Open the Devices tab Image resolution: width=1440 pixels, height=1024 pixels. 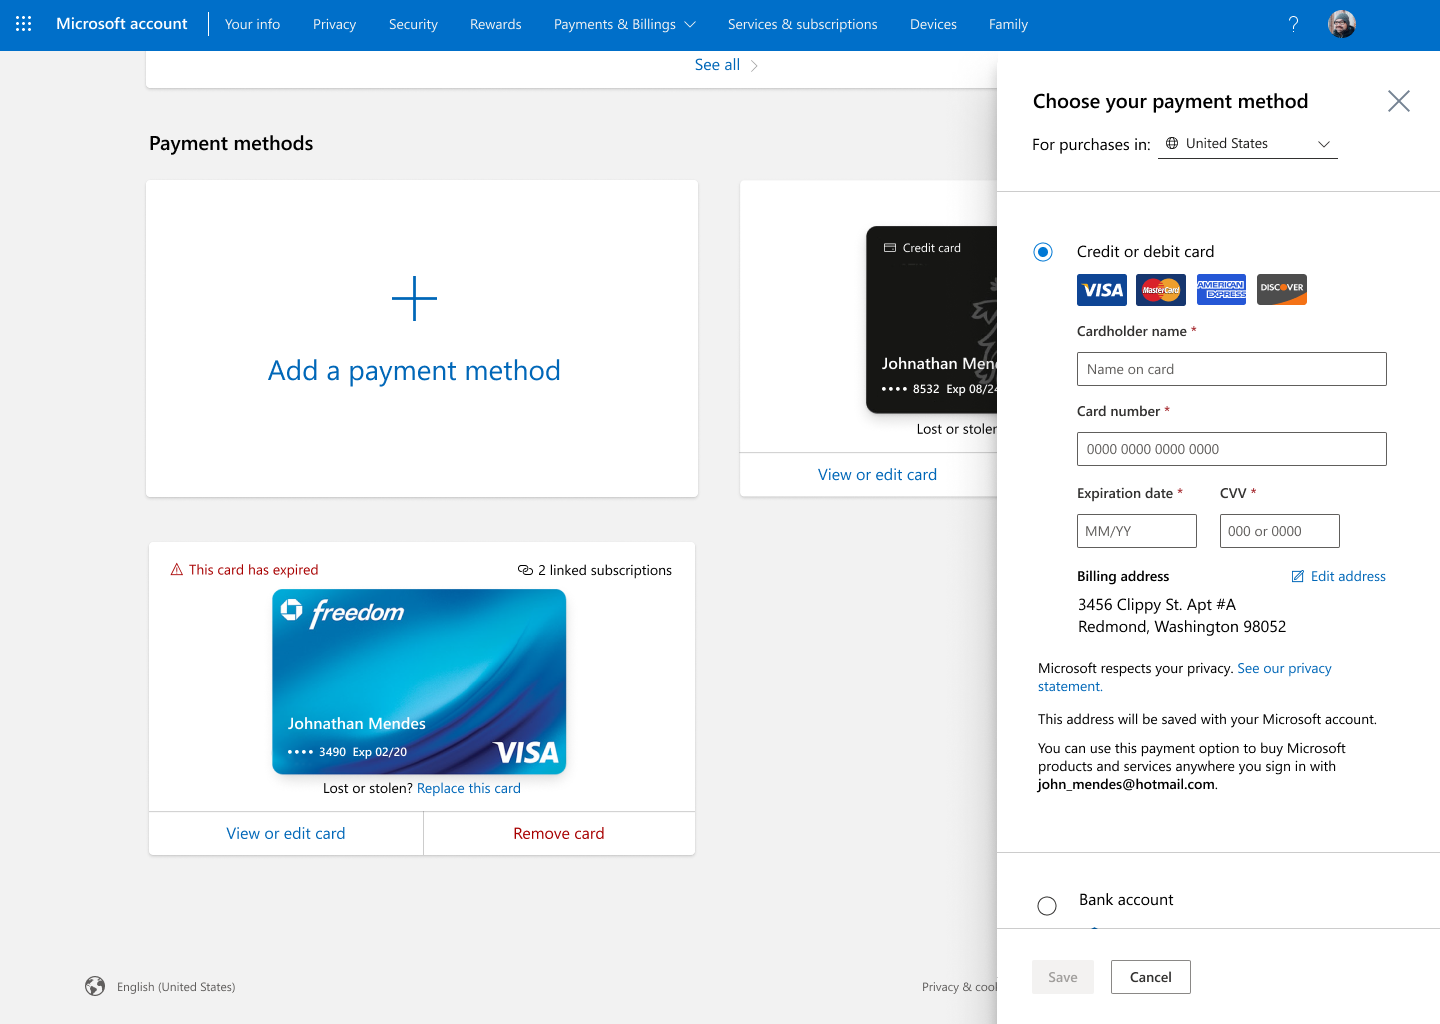(934, 24)
